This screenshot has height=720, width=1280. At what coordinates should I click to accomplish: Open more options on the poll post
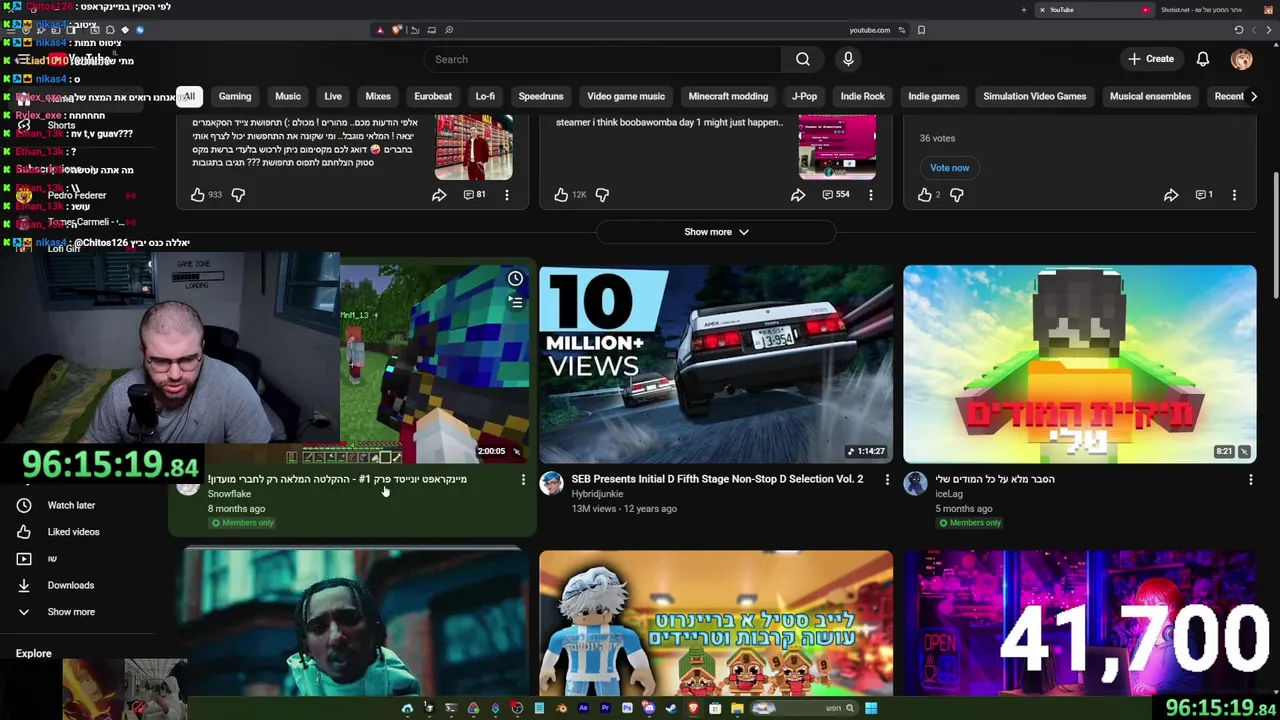coord(1234,195)
